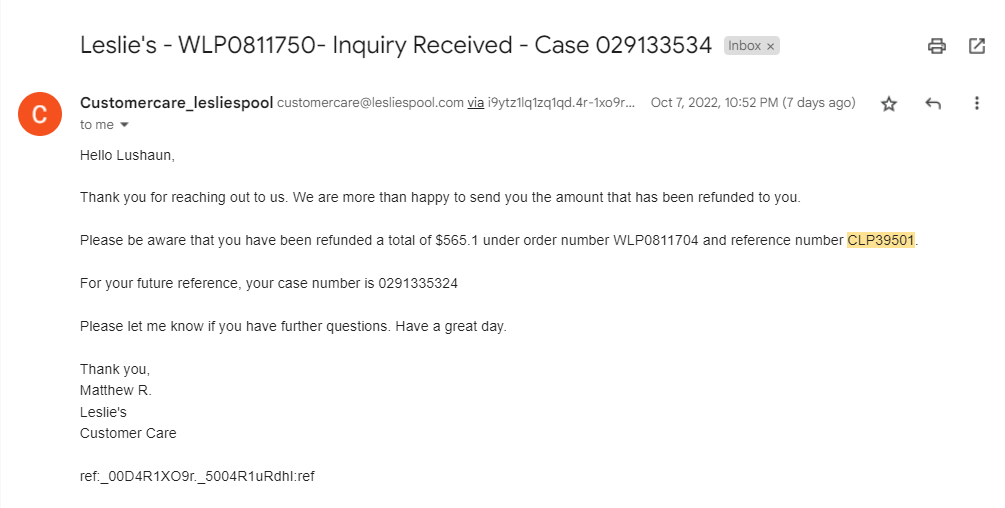Click the email subject line heading

pyautogui.click(x=396, y=45)
